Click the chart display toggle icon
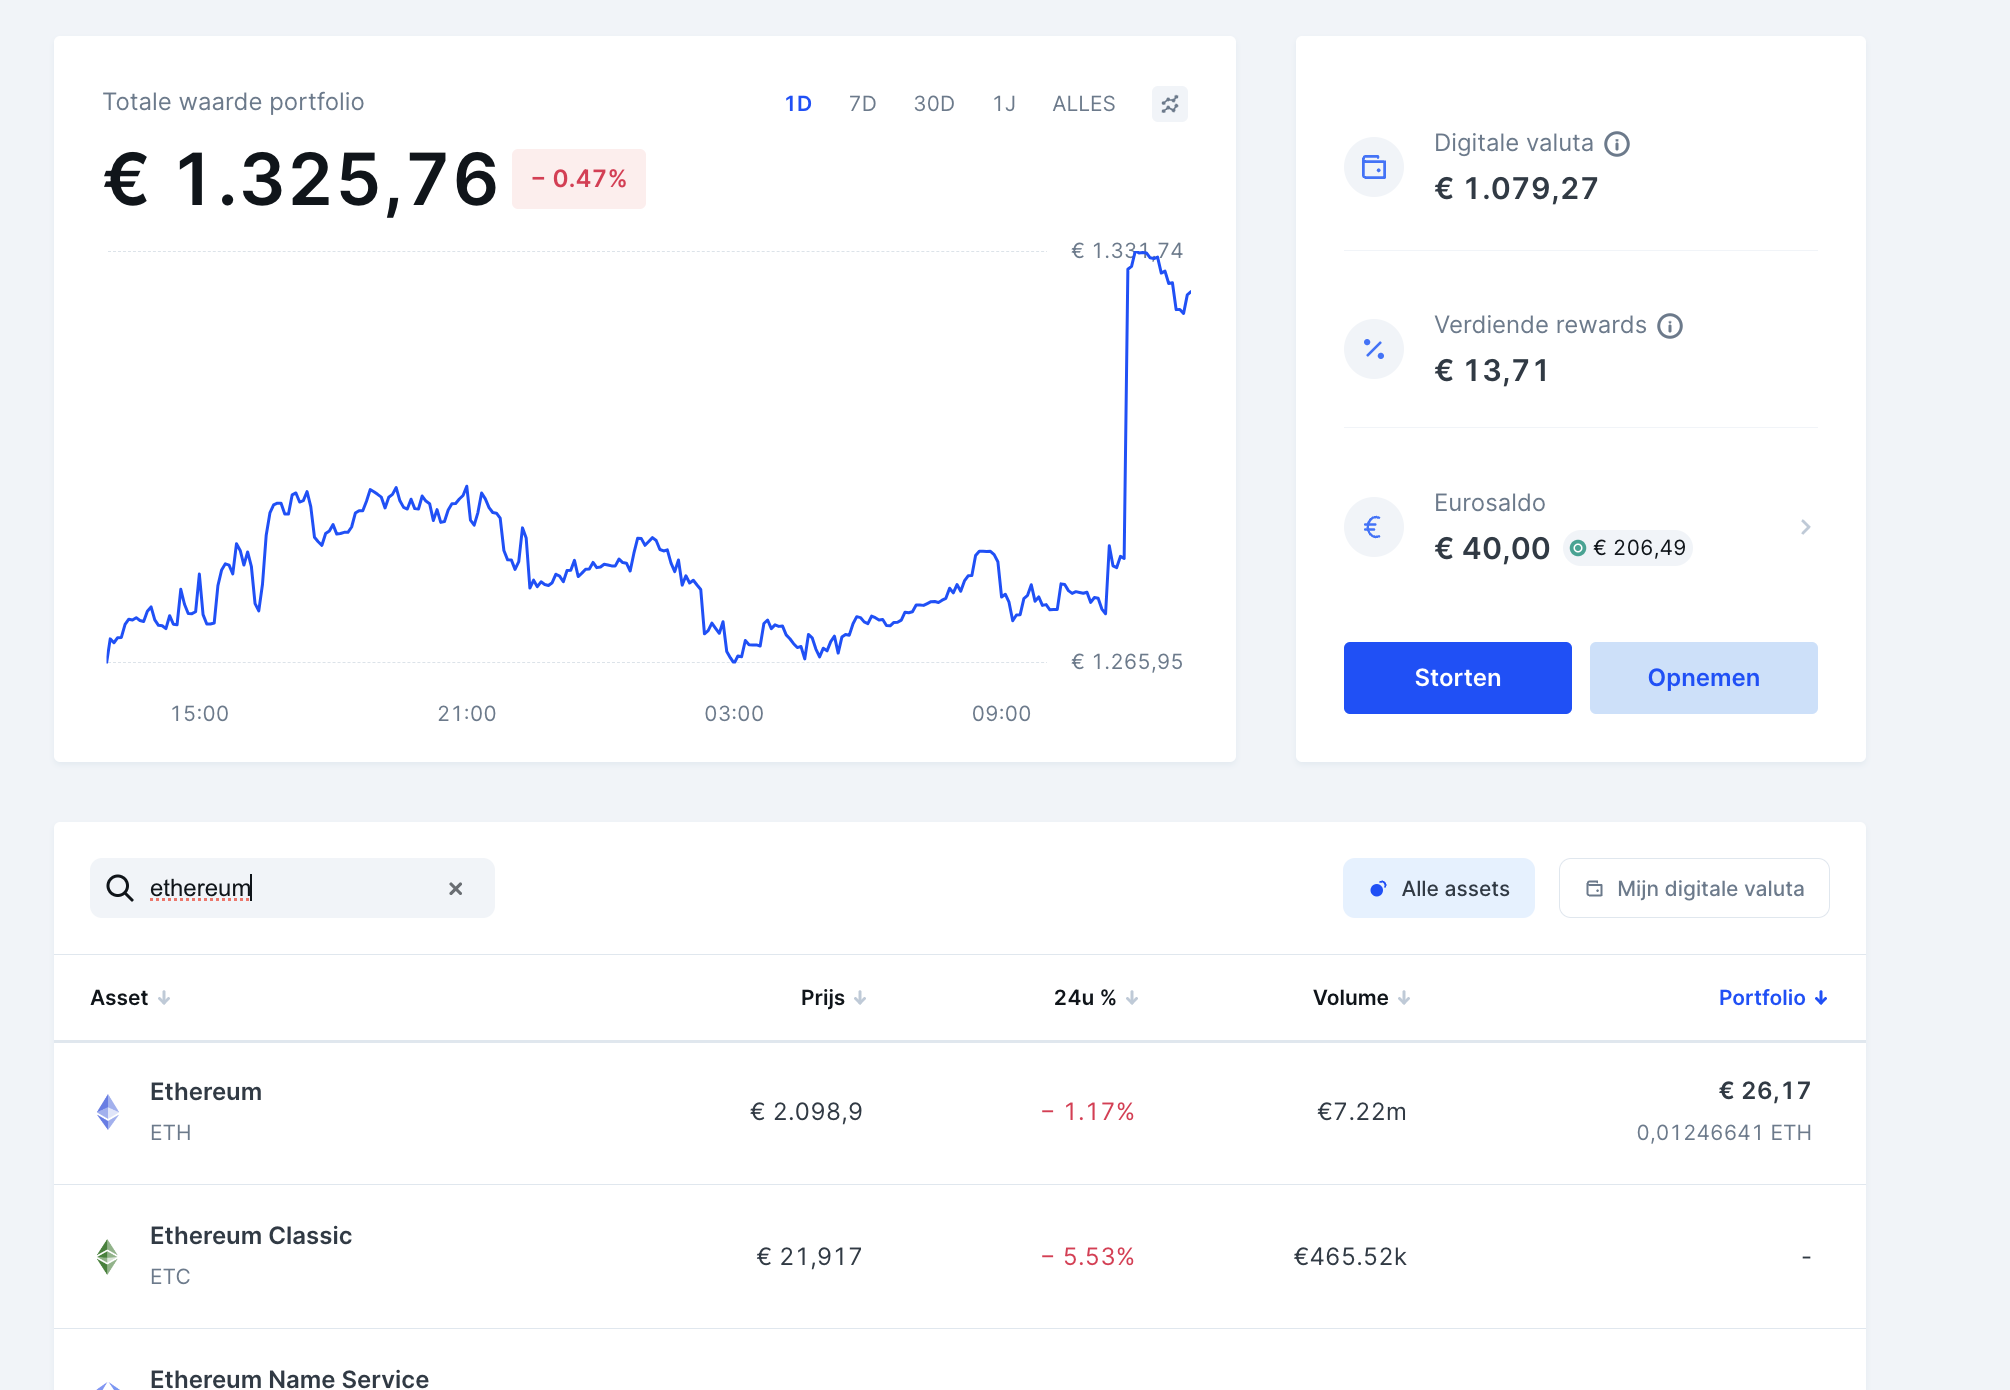This screenshot has height=1390, width=2010. click(x=1169, y=104)
